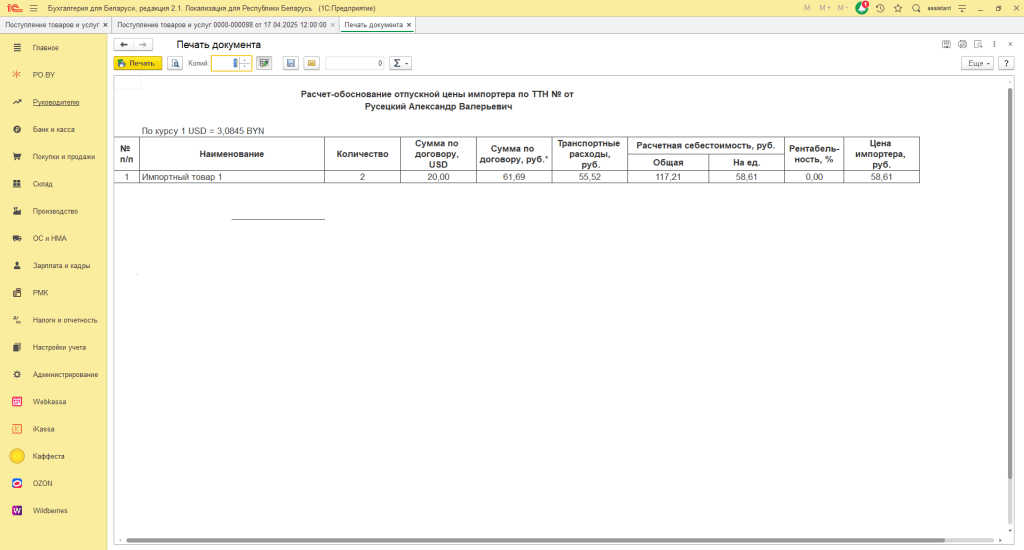Click the vertical scrollbar of the document
1024x550 pixels.
[x=1010, y=283]
